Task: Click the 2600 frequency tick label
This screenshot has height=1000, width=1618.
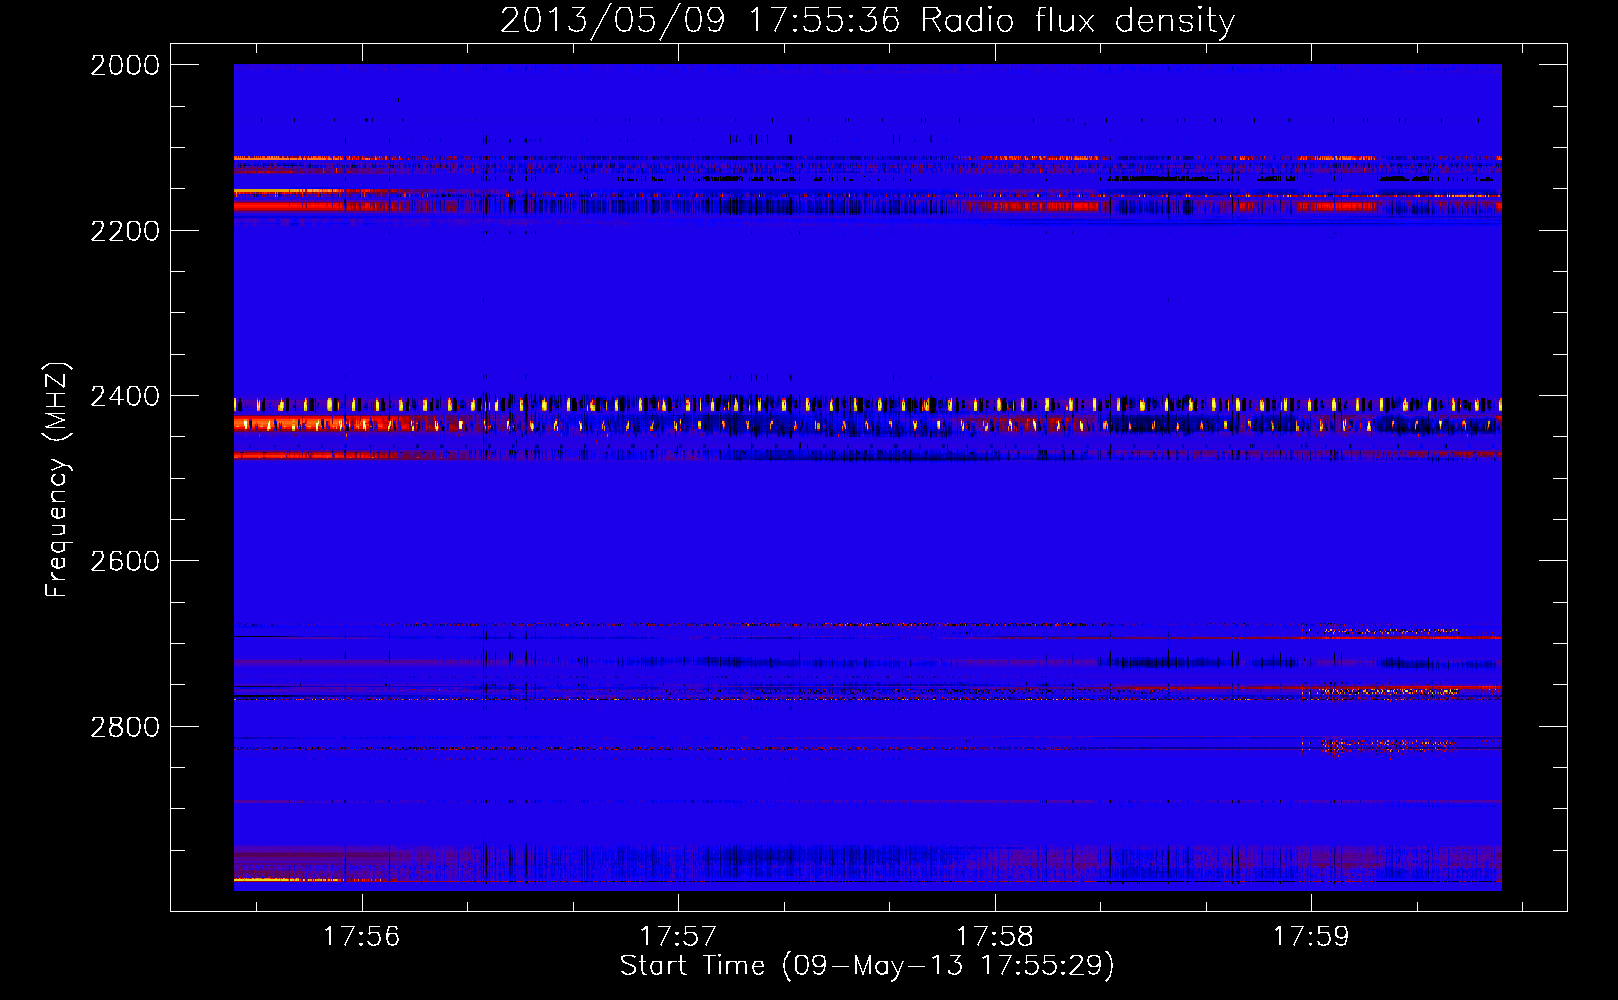Action: [125, 561]
